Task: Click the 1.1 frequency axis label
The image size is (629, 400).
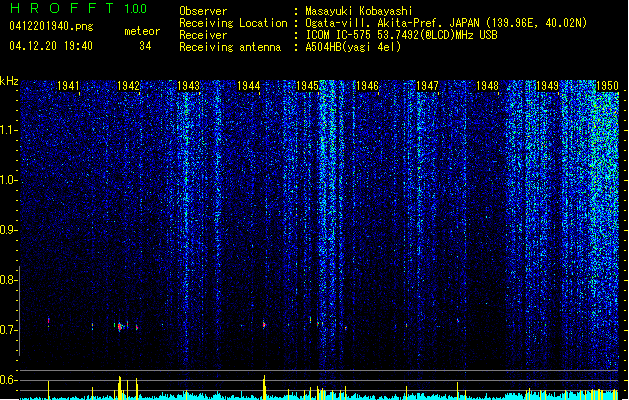Action: pos(8,130)
